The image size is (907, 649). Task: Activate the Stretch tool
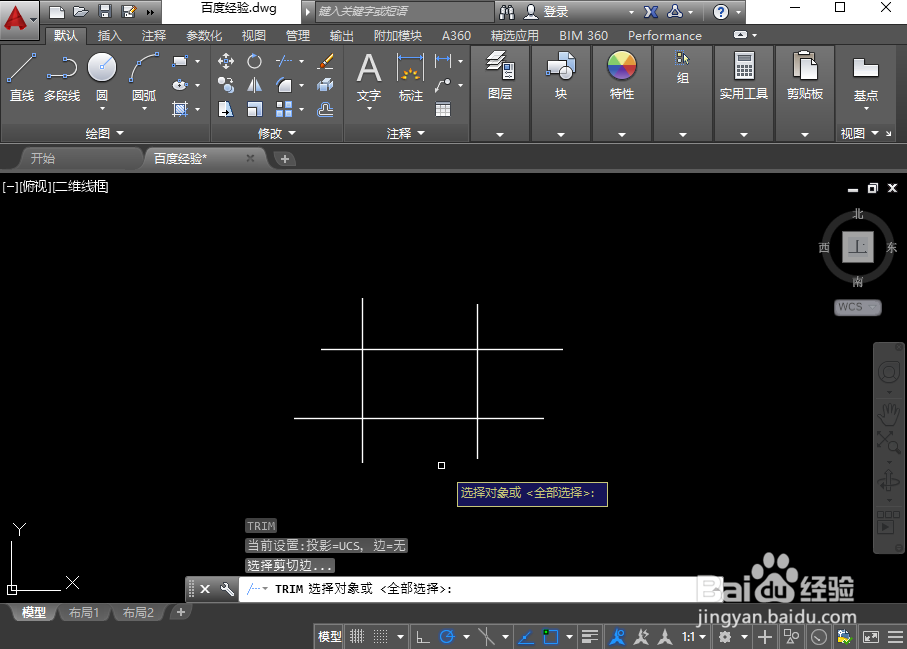[x=226, y=109]
